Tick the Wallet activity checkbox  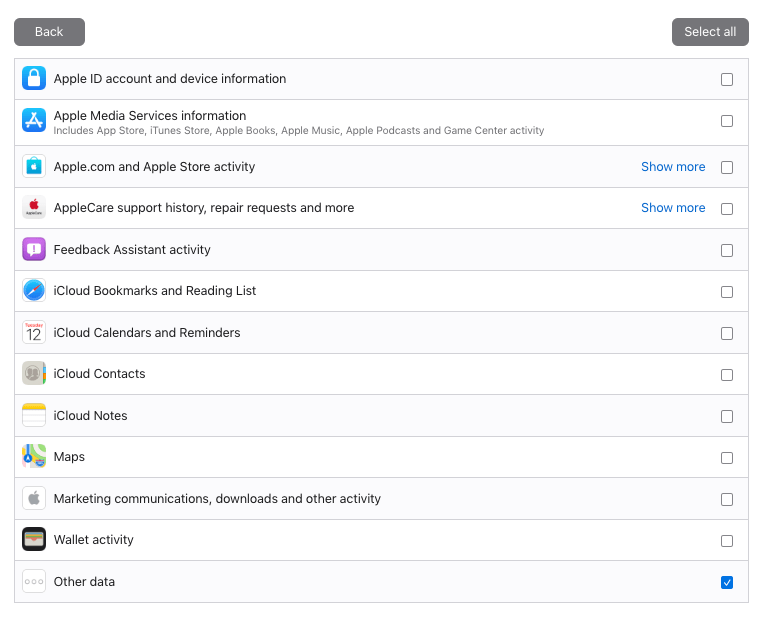727,541
